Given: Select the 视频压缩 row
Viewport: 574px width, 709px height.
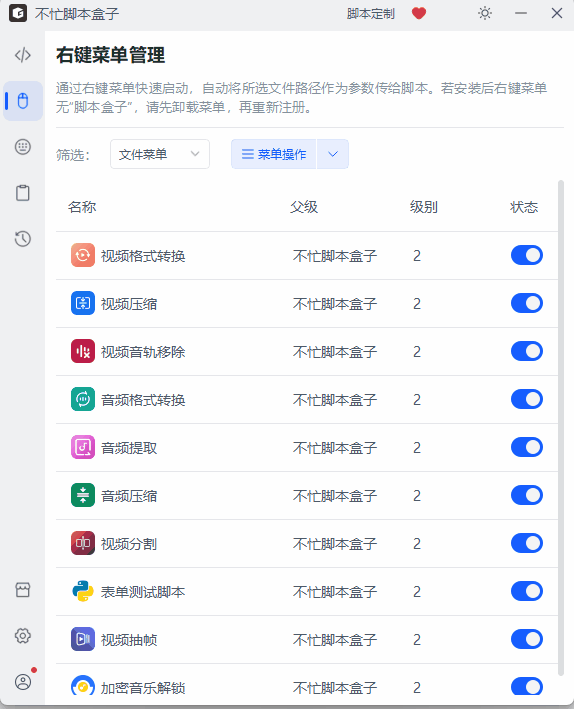Looking at the screenshot, I should point(307,303).
